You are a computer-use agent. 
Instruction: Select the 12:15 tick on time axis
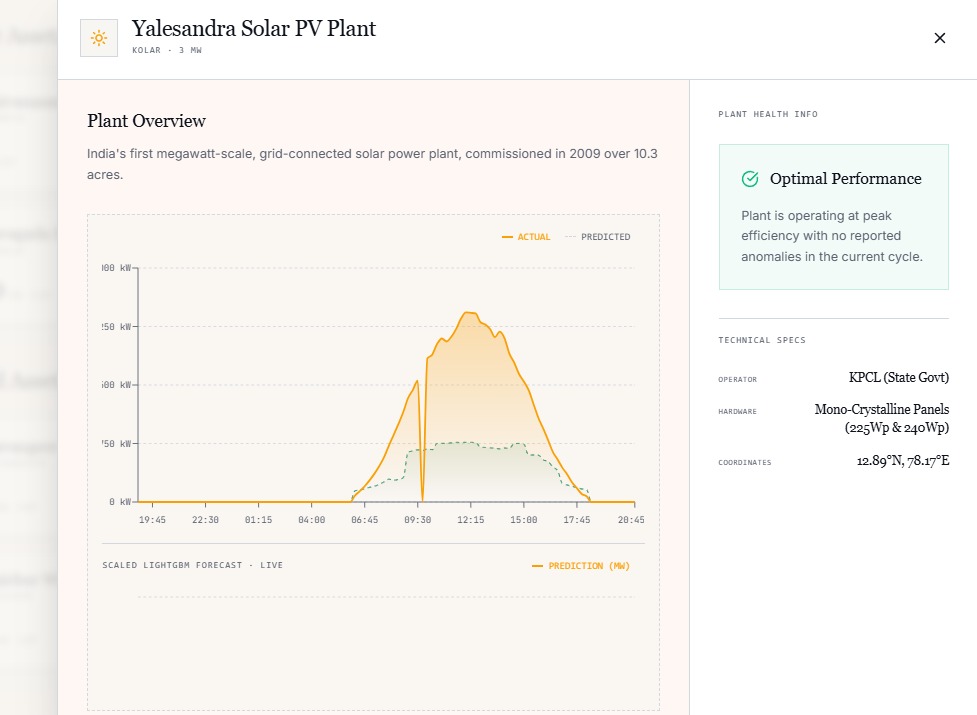click(470, 519)
